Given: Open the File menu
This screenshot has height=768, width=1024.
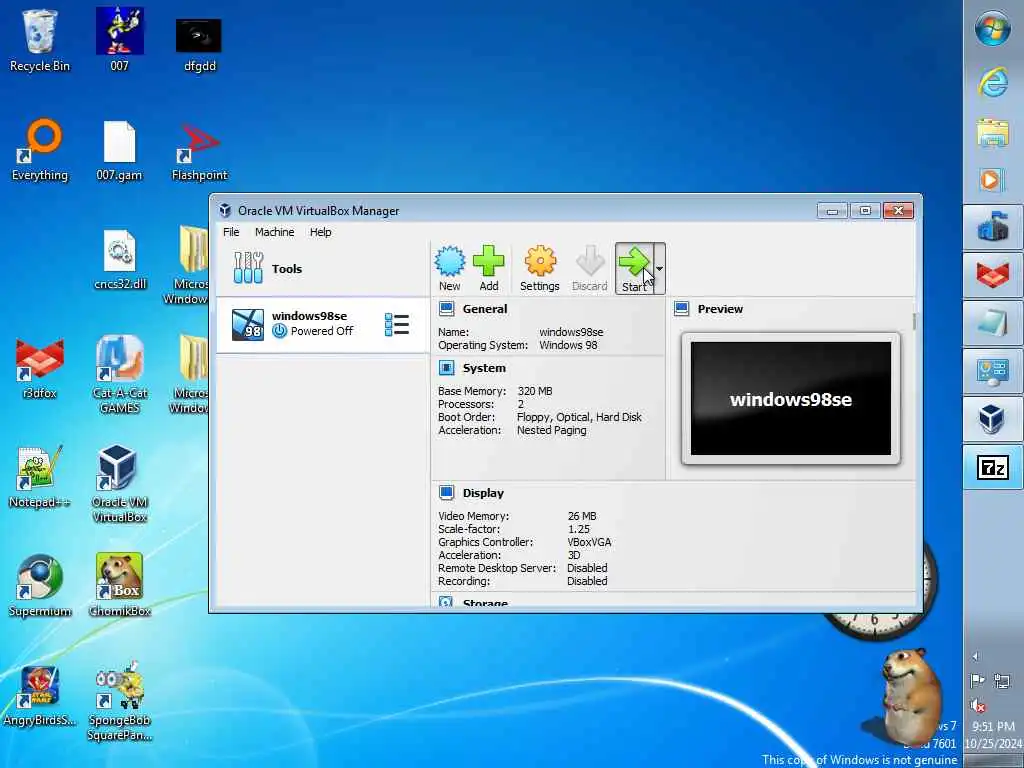Looking at the screenshot, I should [231, 232].
